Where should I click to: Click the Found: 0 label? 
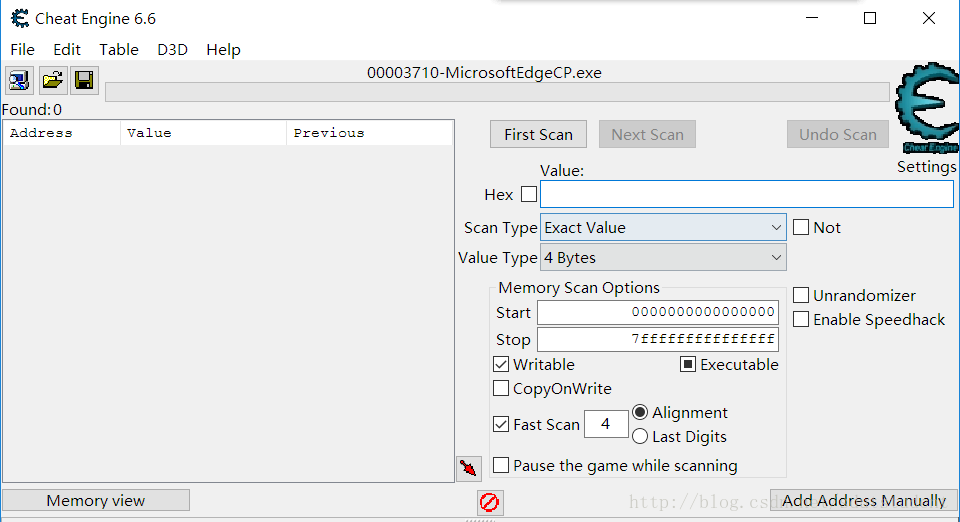pos(32,110)
